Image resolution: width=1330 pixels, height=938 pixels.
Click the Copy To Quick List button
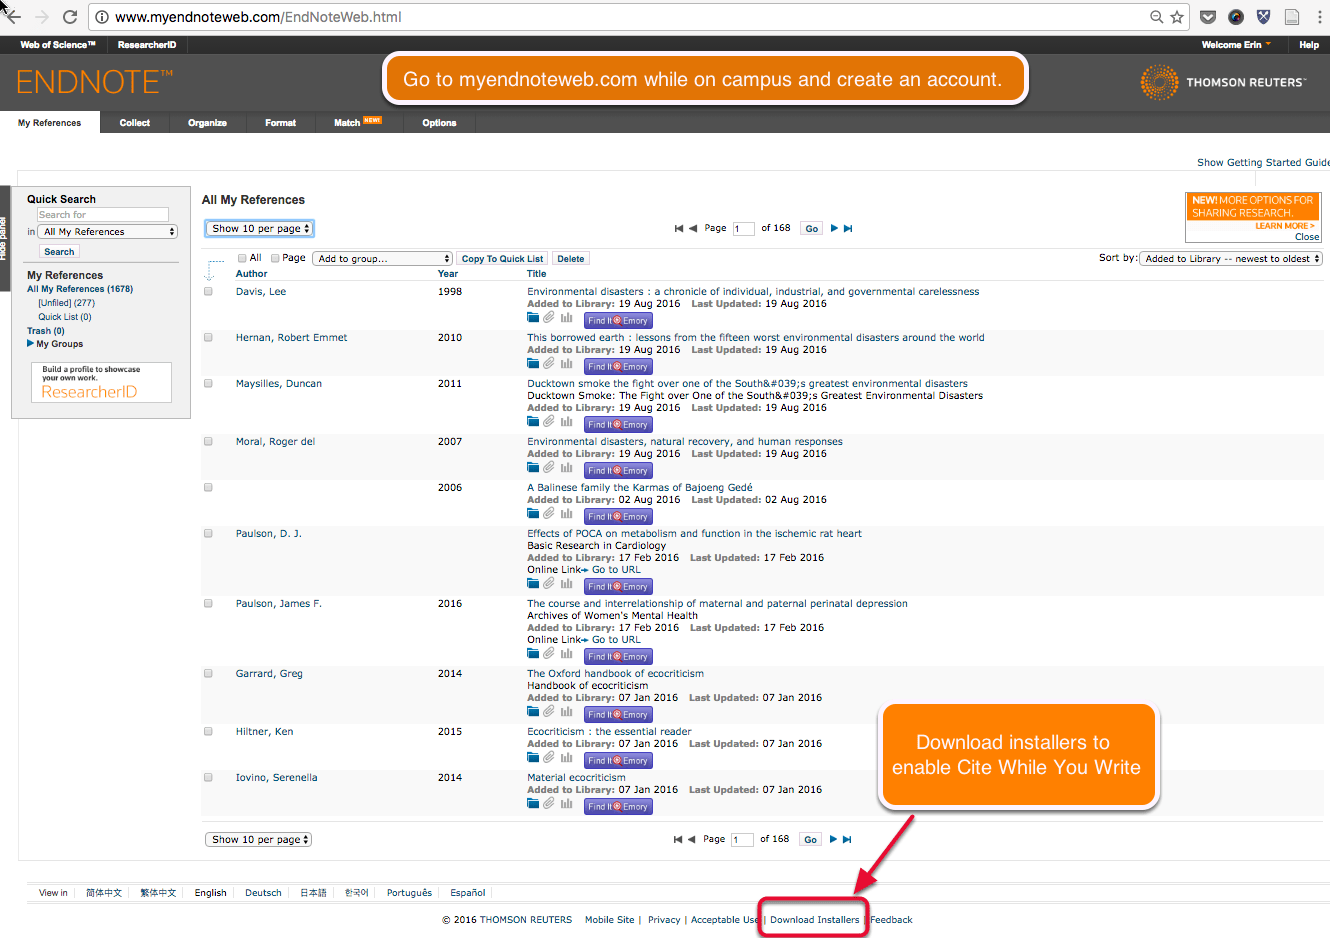click(x=503, y=259)
